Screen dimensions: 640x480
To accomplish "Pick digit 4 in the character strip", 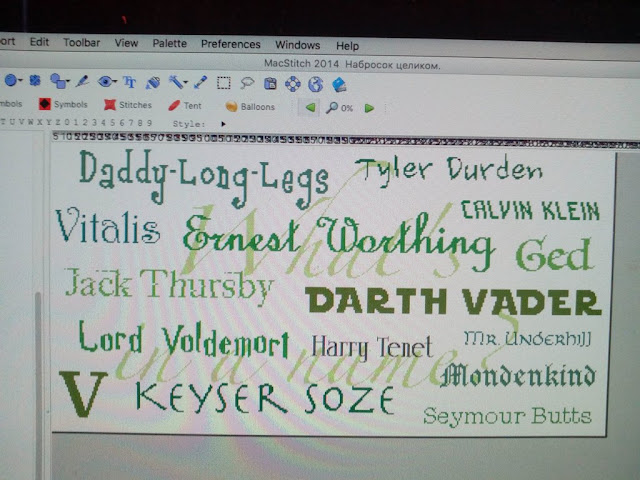I will [104, 122].
